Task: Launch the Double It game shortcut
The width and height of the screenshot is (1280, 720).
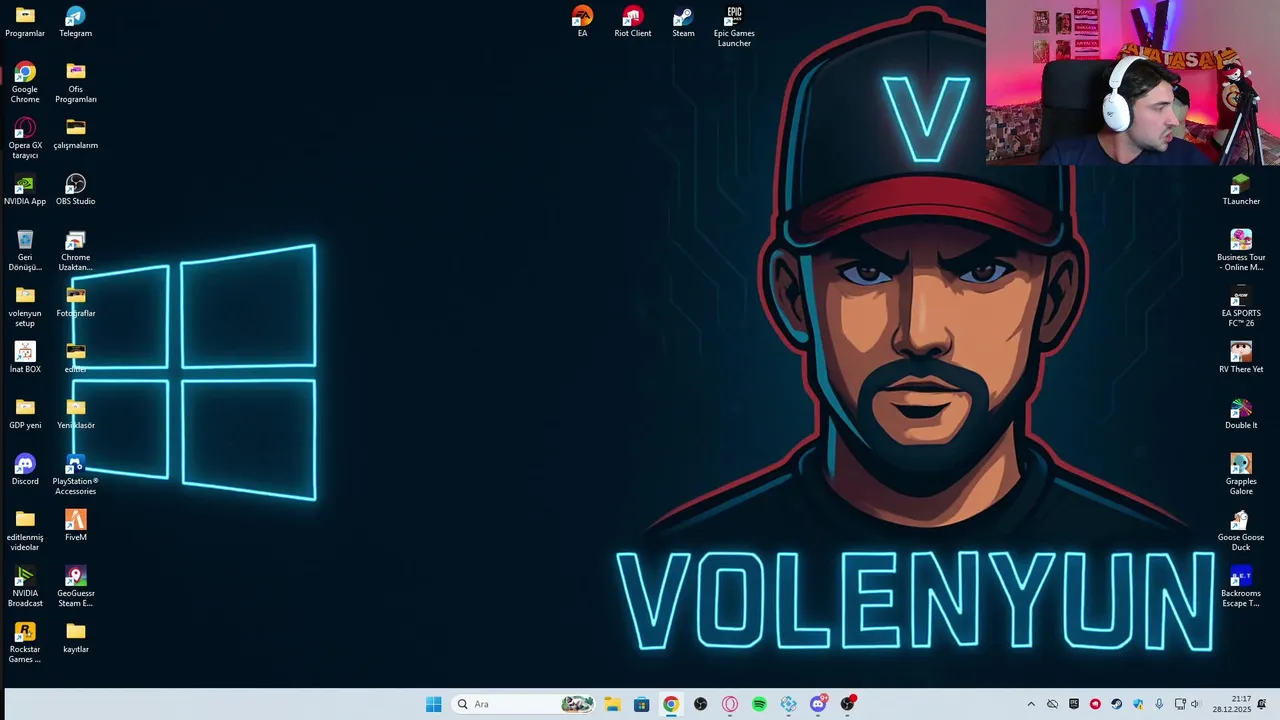Action: [1241, 413]
